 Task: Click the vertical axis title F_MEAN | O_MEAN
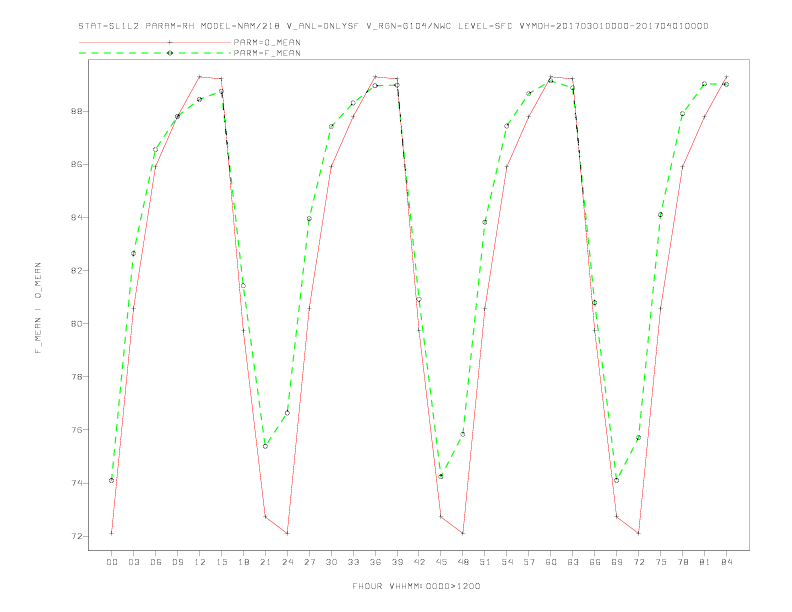[x=38, y=308]
